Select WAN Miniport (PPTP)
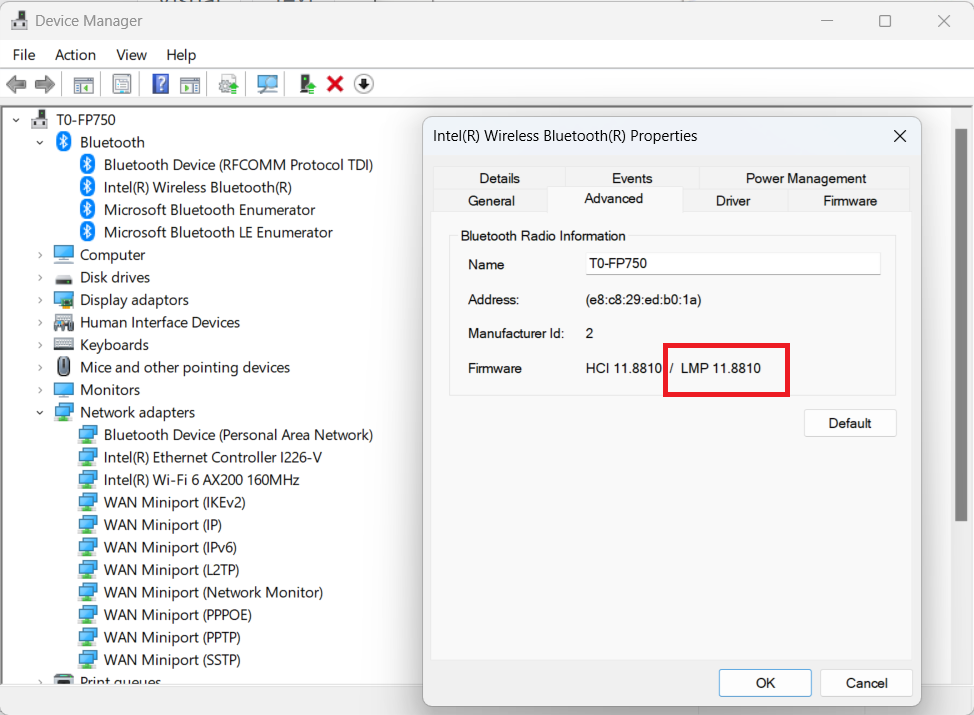This screenshot has width=974, height=715. [x=172, y=637]
